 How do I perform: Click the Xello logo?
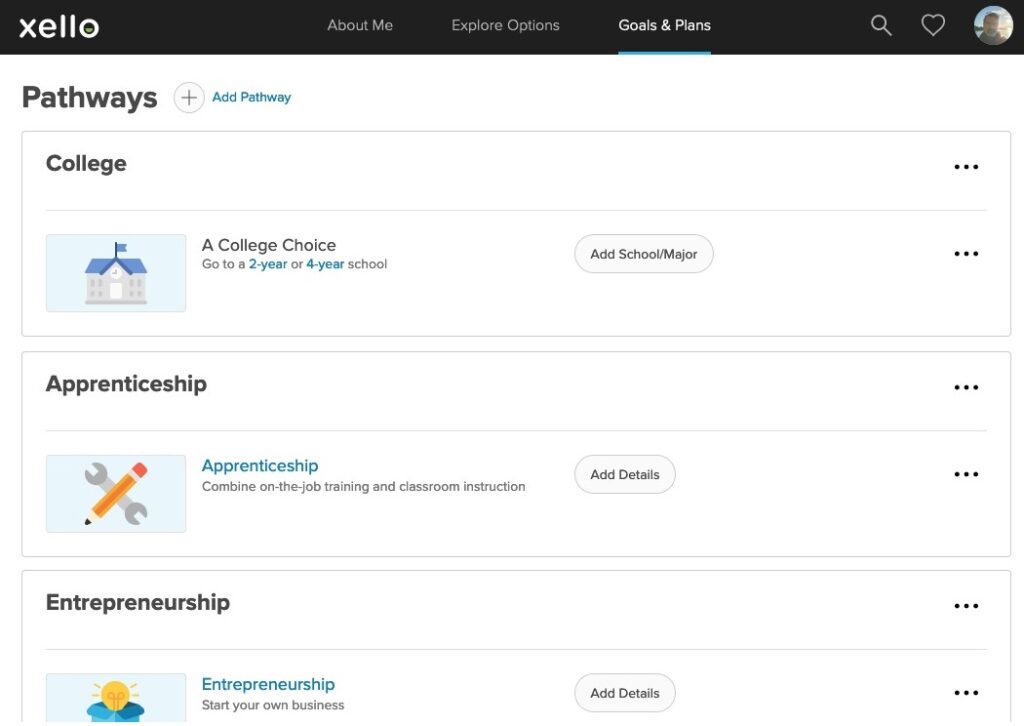59,26
